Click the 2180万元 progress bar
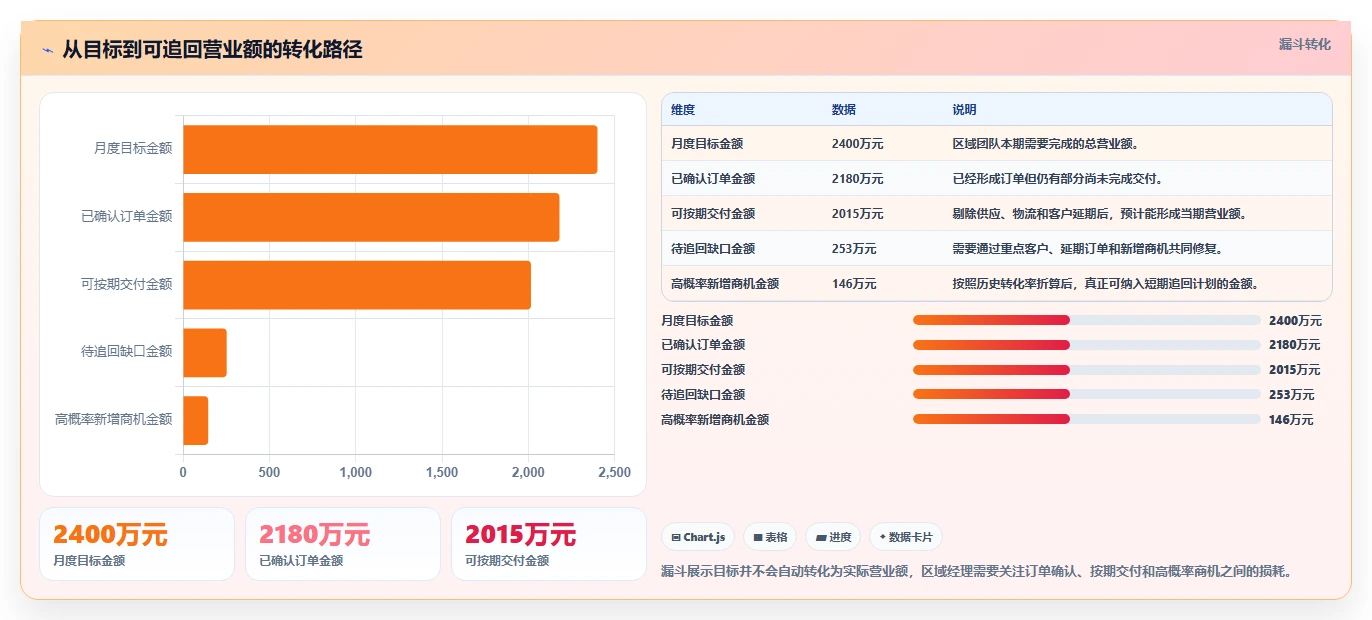The image size is (1372, 620). pyautogui.click(x=1086, y=345)
